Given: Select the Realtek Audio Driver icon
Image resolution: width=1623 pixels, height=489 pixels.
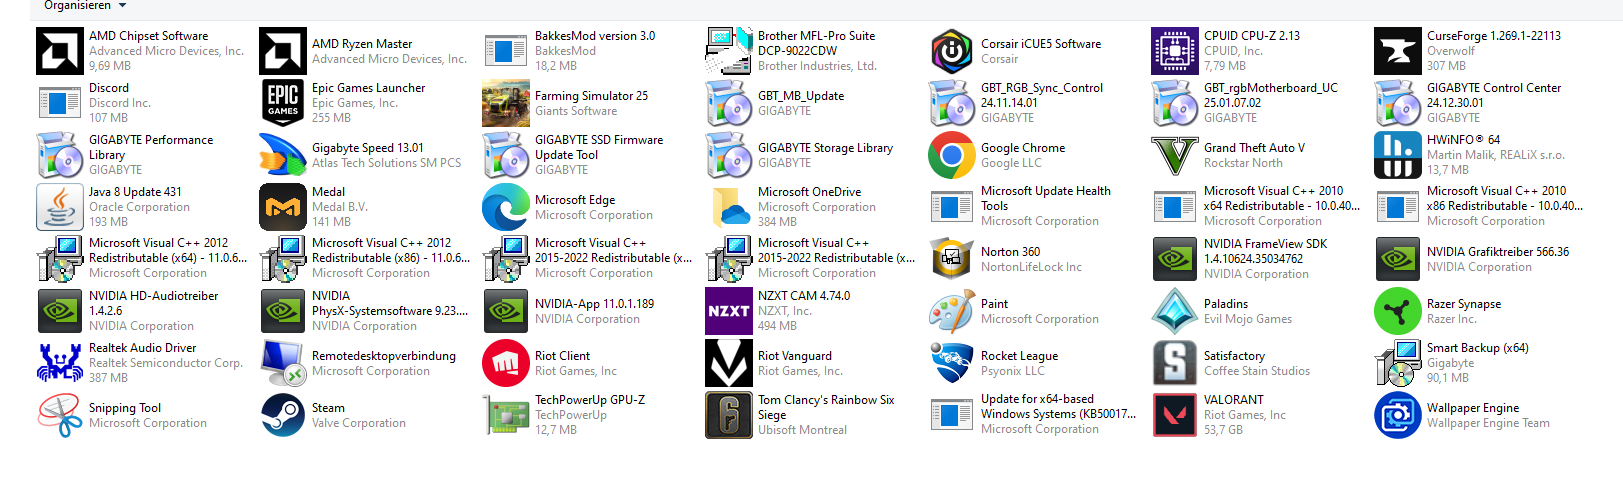Looking at the screenshot, I should point(60,363).
